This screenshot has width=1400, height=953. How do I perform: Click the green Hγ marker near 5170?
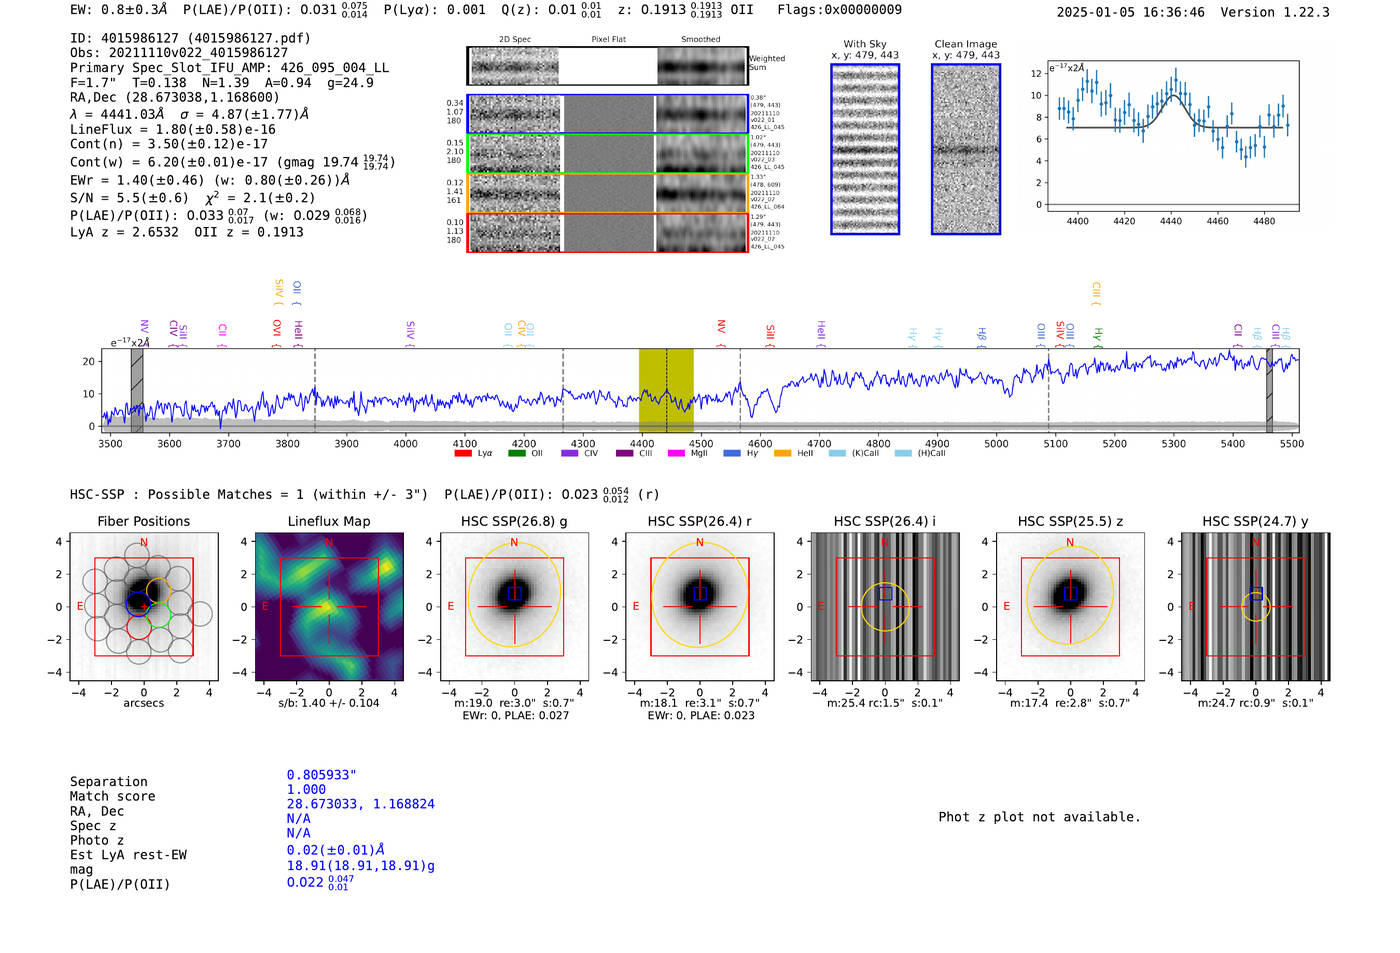tap(1097, 336)
